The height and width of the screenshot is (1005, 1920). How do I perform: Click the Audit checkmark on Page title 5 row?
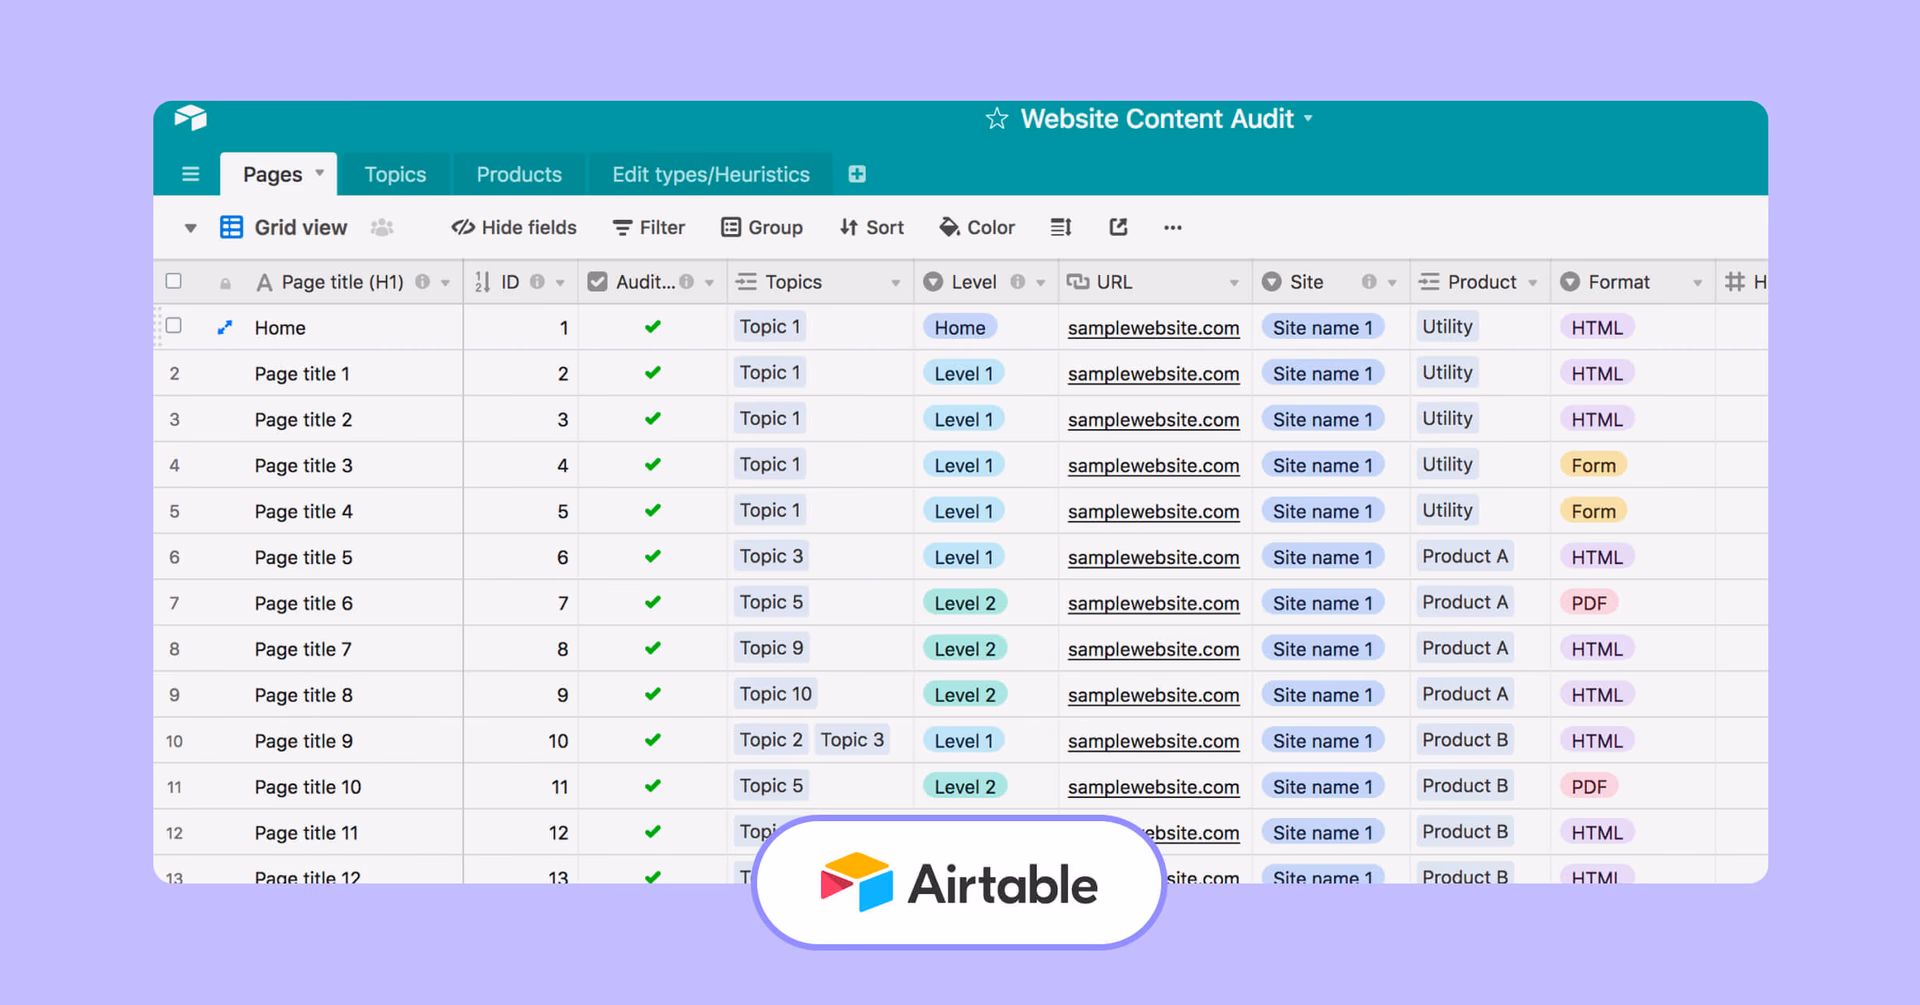(652, 556)
